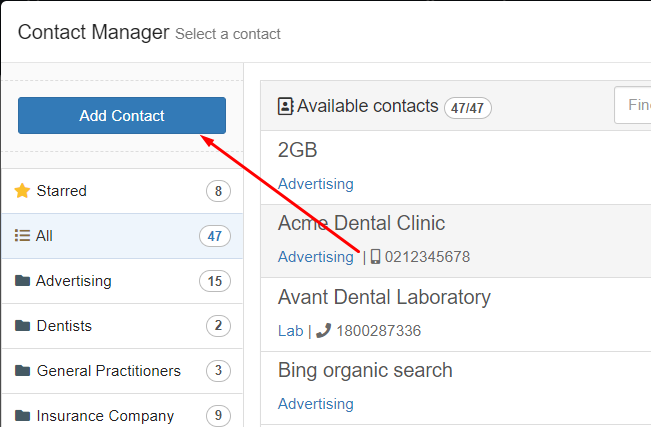Click the telephone icon for Avant Dental Laboratory
This screenshot has width=651, height=427.
click(x=323, y=331)
